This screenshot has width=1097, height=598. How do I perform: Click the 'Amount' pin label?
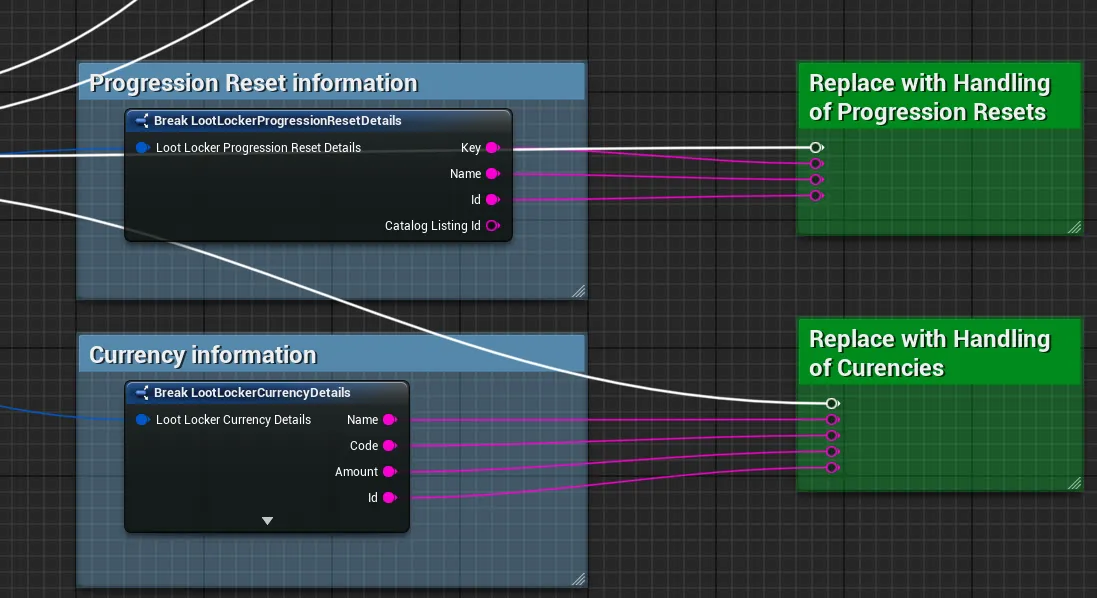(x=356, y=471)
